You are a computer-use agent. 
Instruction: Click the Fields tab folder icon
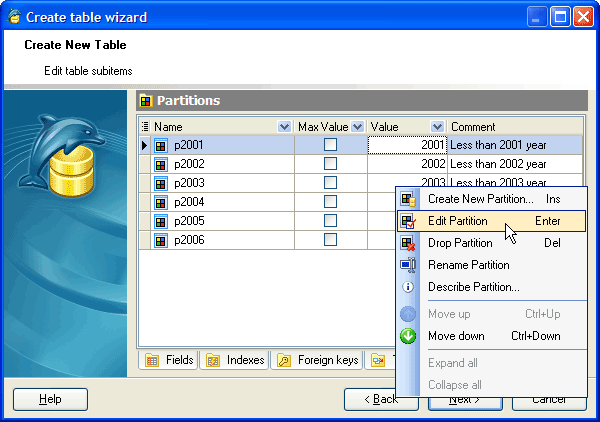[x=152, y=360]
